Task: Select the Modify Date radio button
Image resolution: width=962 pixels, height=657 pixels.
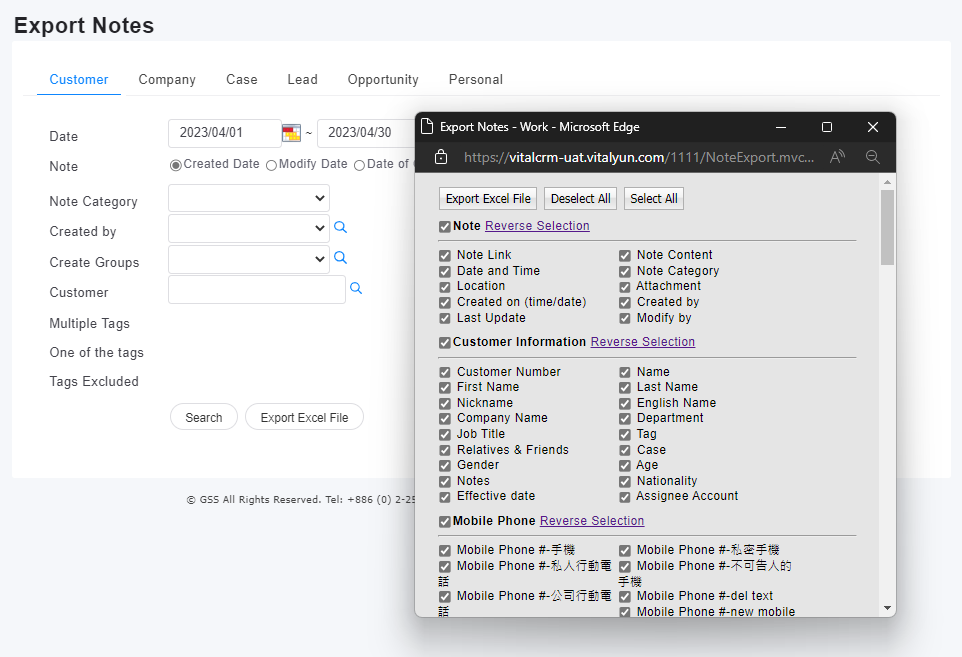Action: [271, 165]
